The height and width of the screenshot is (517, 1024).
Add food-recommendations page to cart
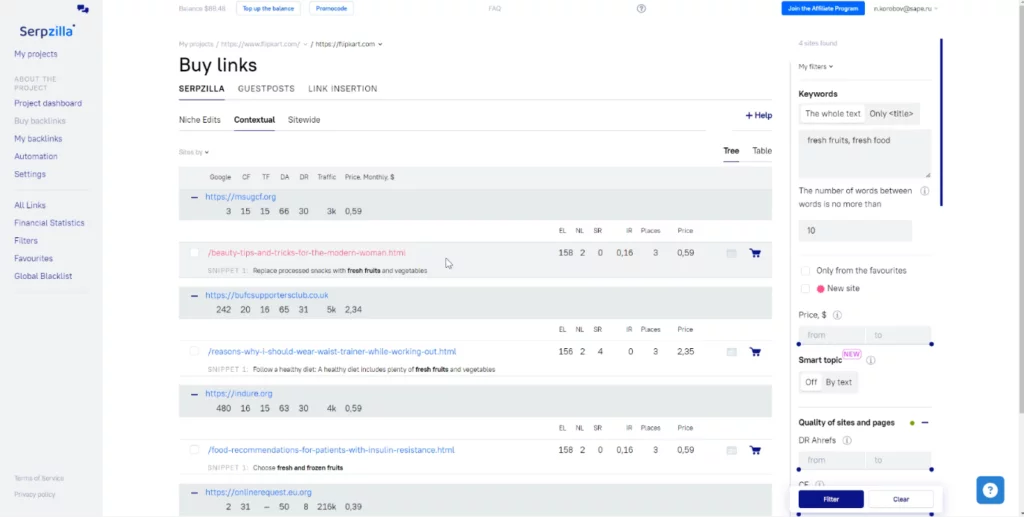click(x=755, y=450)
